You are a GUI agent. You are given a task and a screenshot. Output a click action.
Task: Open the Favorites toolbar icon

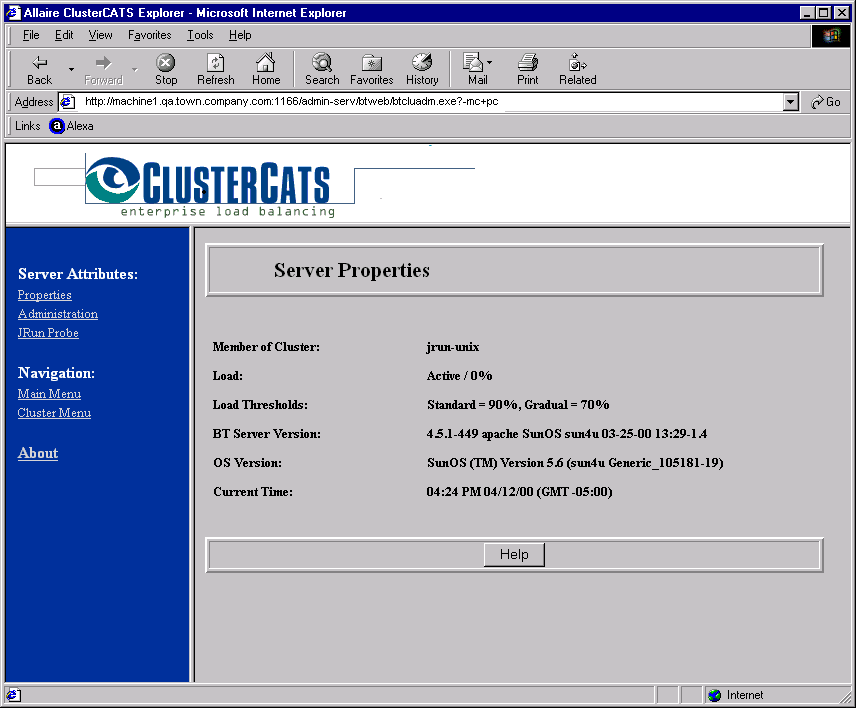pos(372,63)
